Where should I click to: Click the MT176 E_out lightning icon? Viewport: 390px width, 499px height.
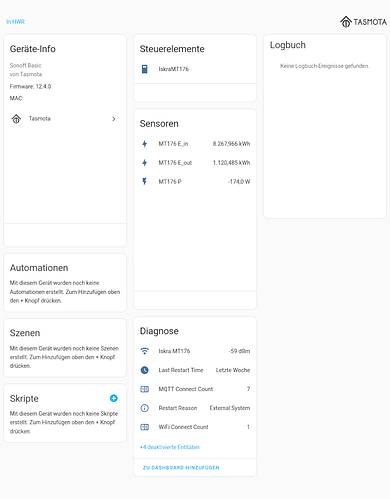(x=145, y=163)
